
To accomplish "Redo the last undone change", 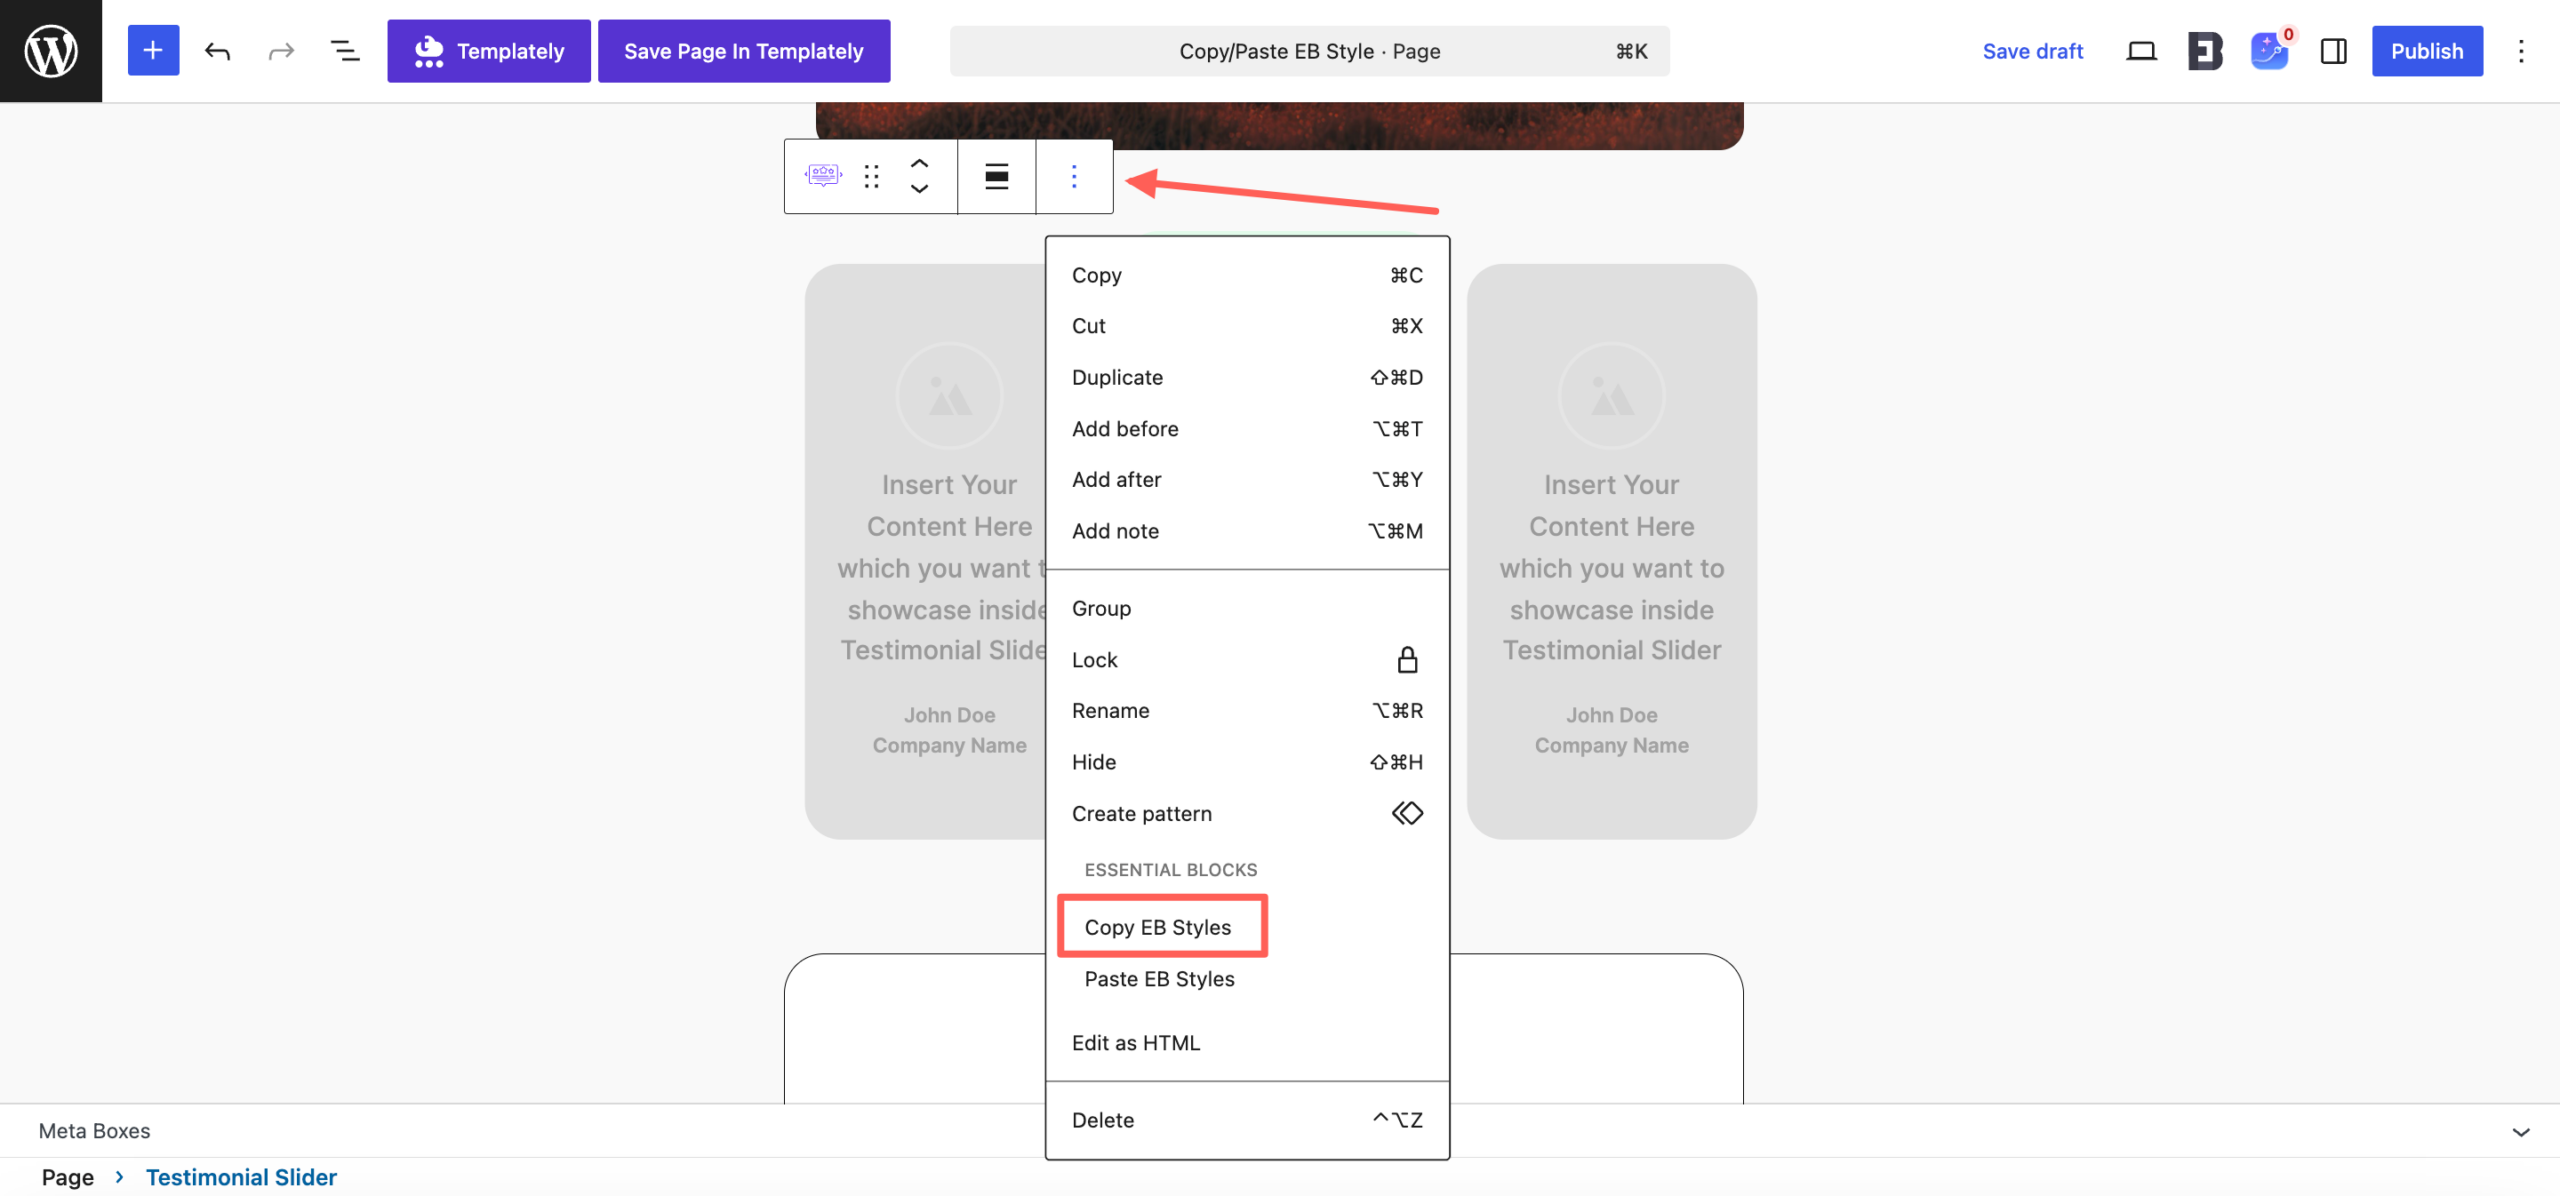I will [281, 51].
